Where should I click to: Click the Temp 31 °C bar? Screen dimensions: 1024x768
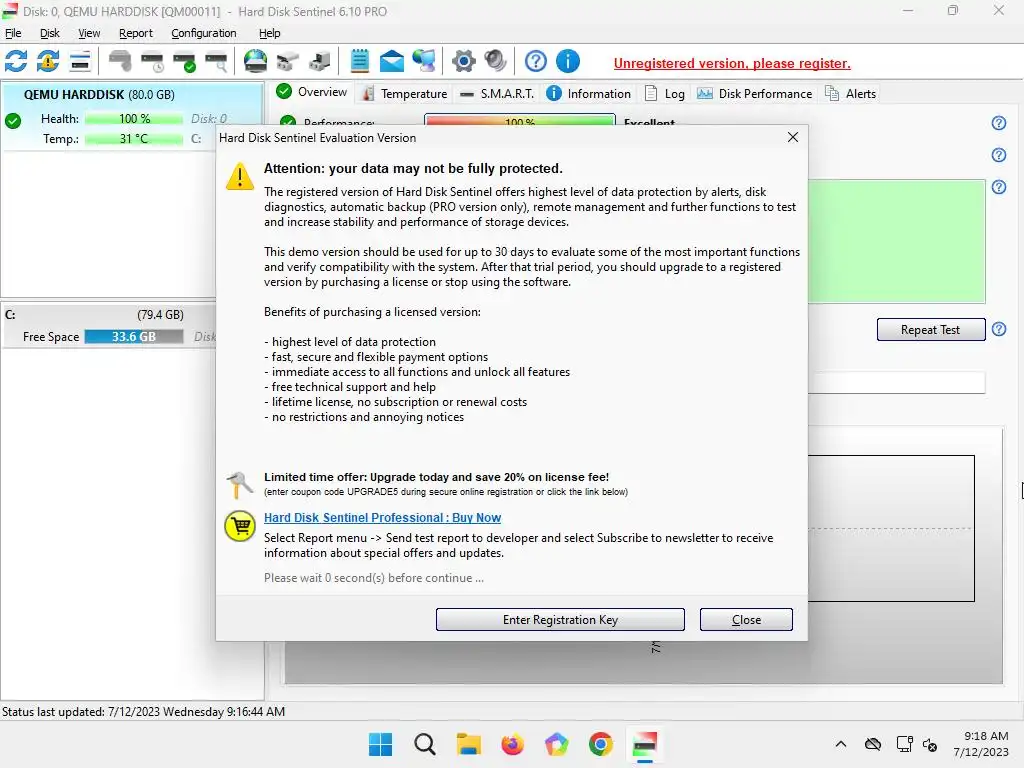(x=134, y=138)
